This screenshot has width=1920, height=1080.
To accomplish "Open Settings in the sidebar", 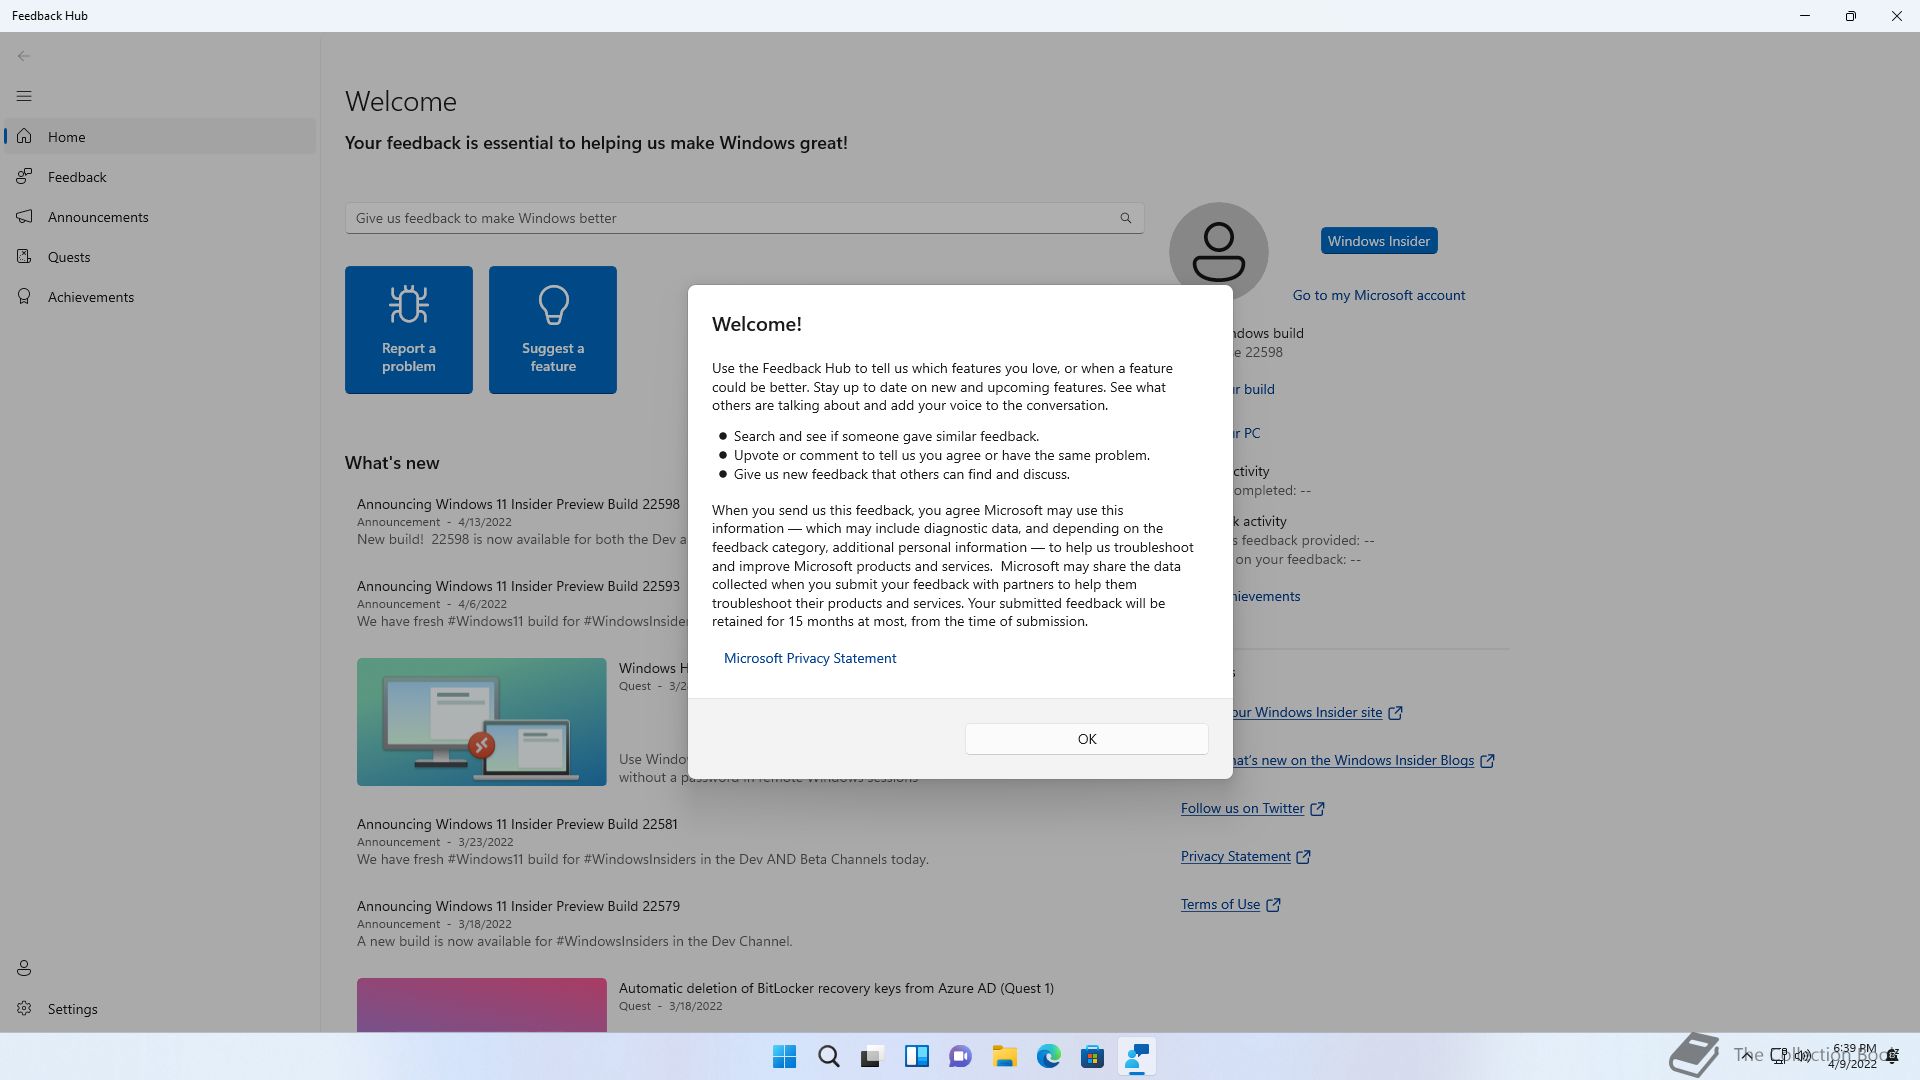I will pyautogui.click(x=160, y=1009).
